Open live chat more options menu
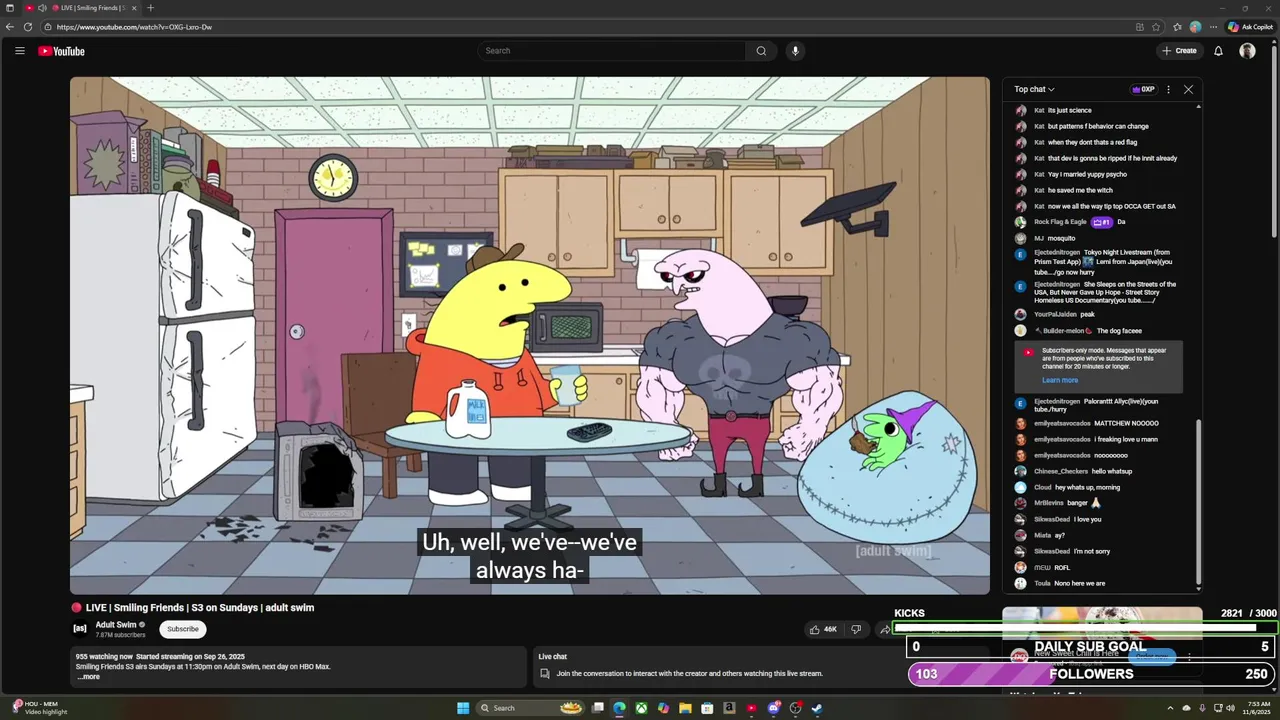The image size is (1280, 720). [x=1168, y=89]
